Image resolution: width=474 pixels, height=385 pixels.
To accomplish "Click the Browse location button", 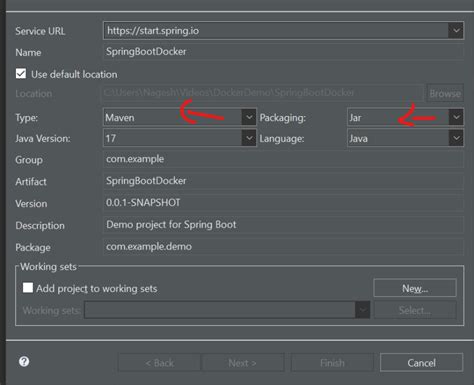I will (445, 93).
